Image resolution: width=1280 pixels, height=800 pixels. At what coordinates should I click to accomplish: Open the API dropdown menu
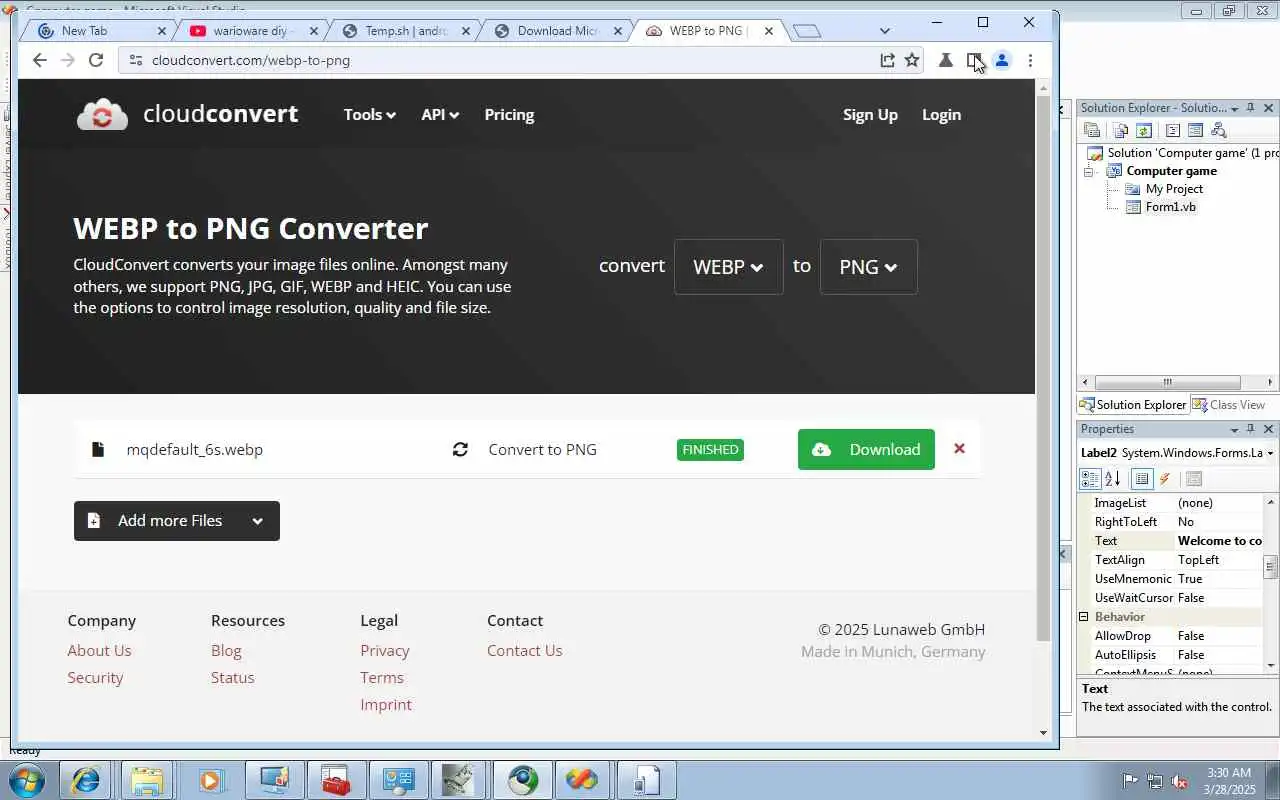click(x=440, y=115)
